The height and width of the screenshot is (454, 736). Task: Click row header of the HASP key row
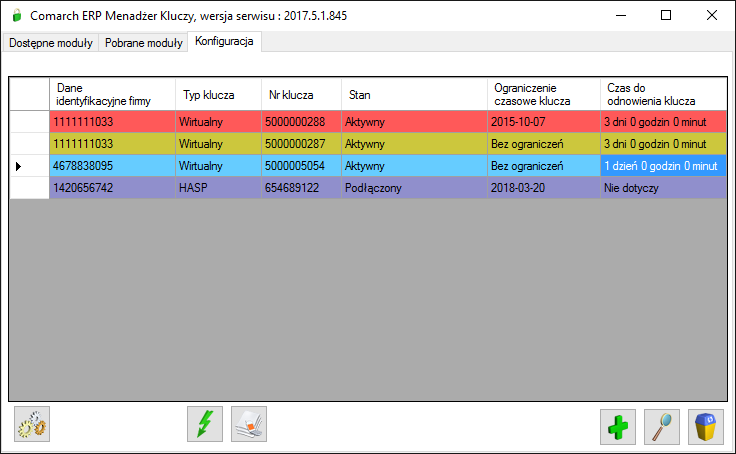[x=29, y=188]
